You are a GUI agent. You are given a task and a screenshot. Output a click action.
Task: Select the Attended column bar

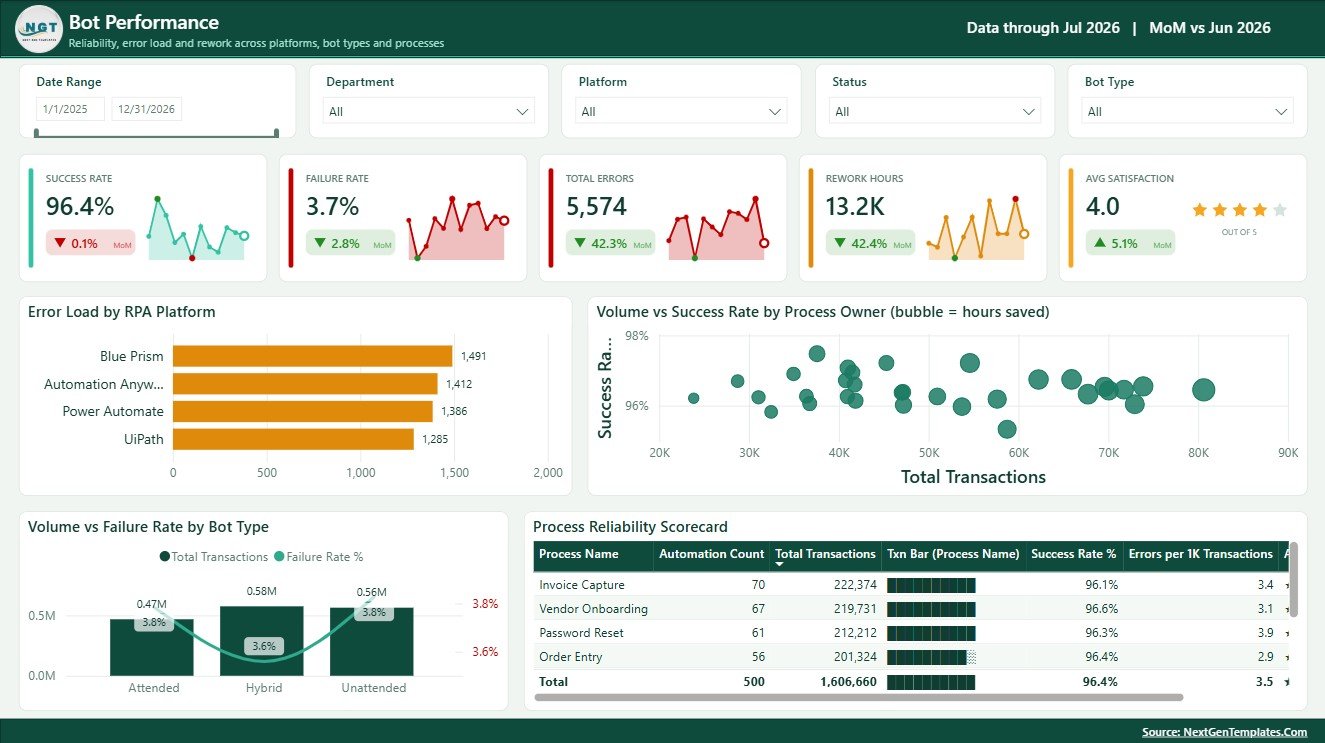pyautogui.click(x=152, y=647)
